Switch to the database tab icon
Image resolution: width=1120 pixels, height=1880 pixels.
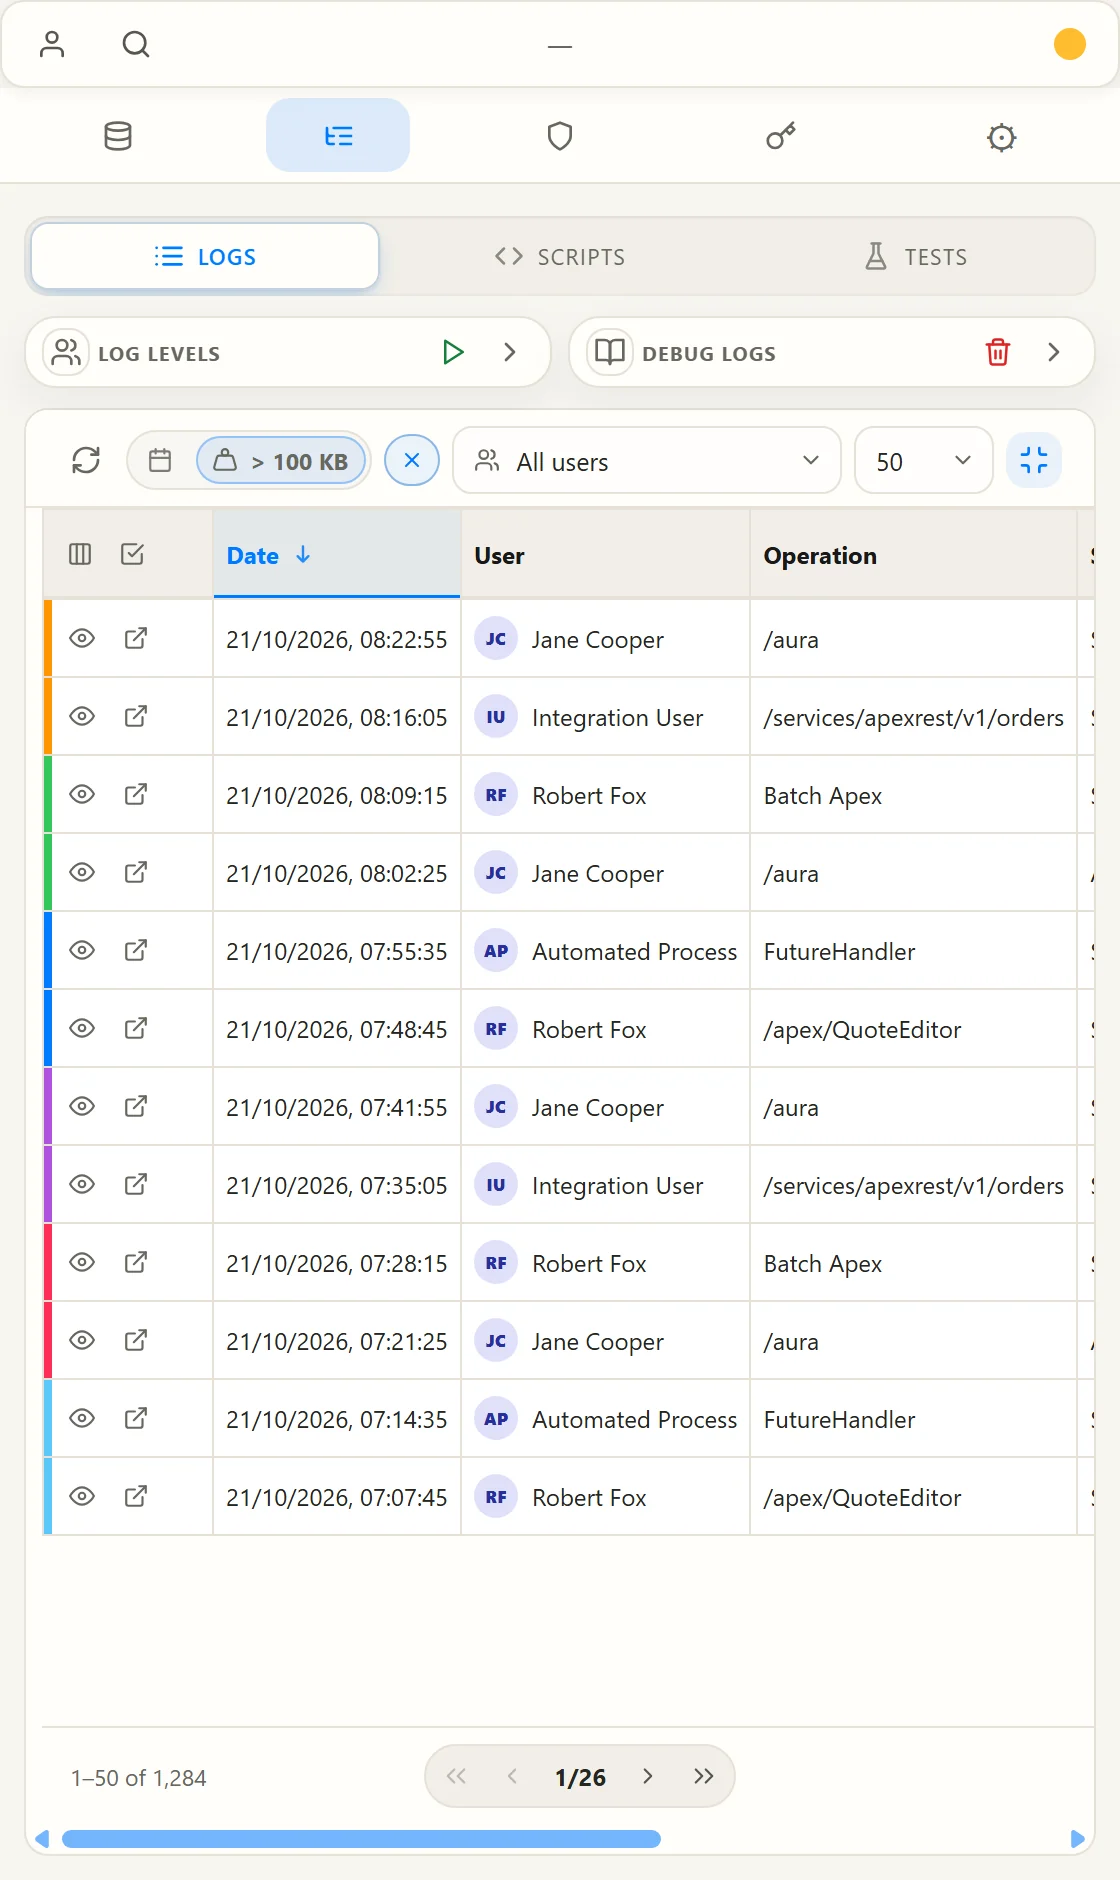pyautogui.click(x=118, y=136)
